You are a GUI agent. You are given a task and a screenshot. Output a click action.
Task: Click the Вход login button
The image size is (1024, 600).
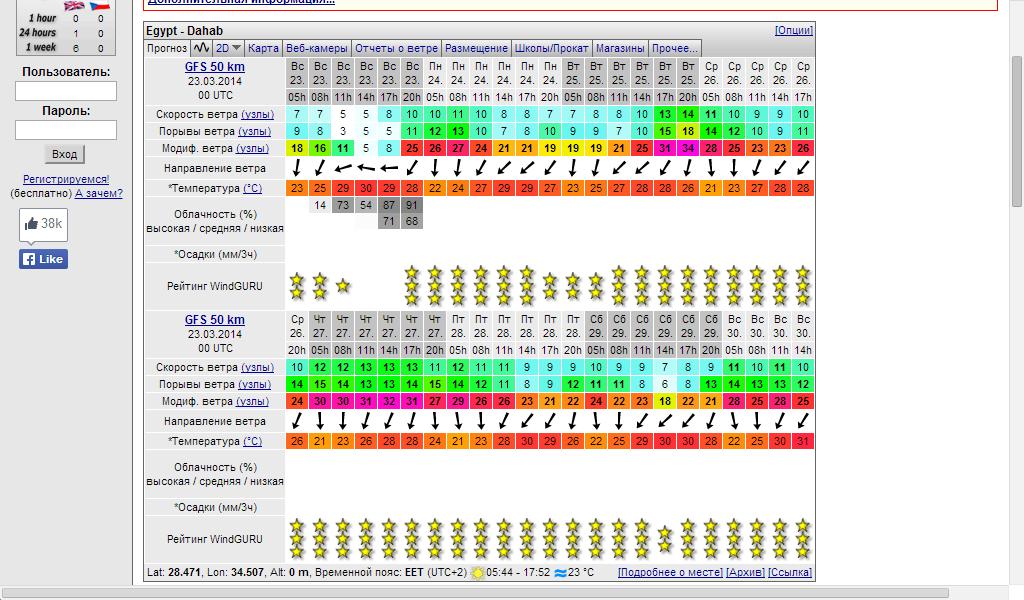[65, 154]
